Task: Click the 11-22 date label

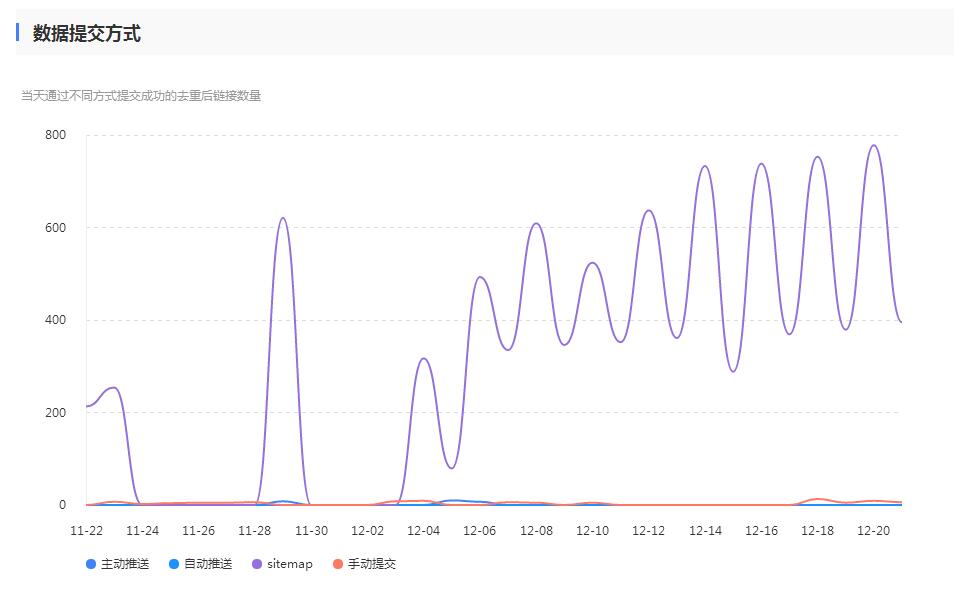Action: click(x=86, y=531)
